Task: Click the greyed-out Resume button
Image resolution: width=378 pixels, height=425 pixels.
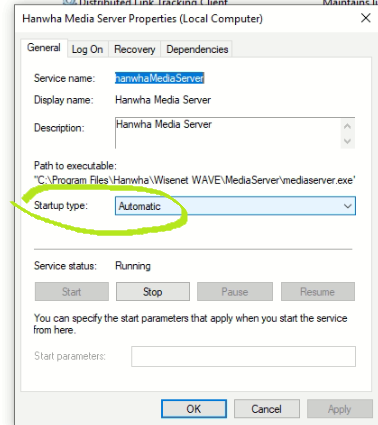Action: click(x=318, y=292)
